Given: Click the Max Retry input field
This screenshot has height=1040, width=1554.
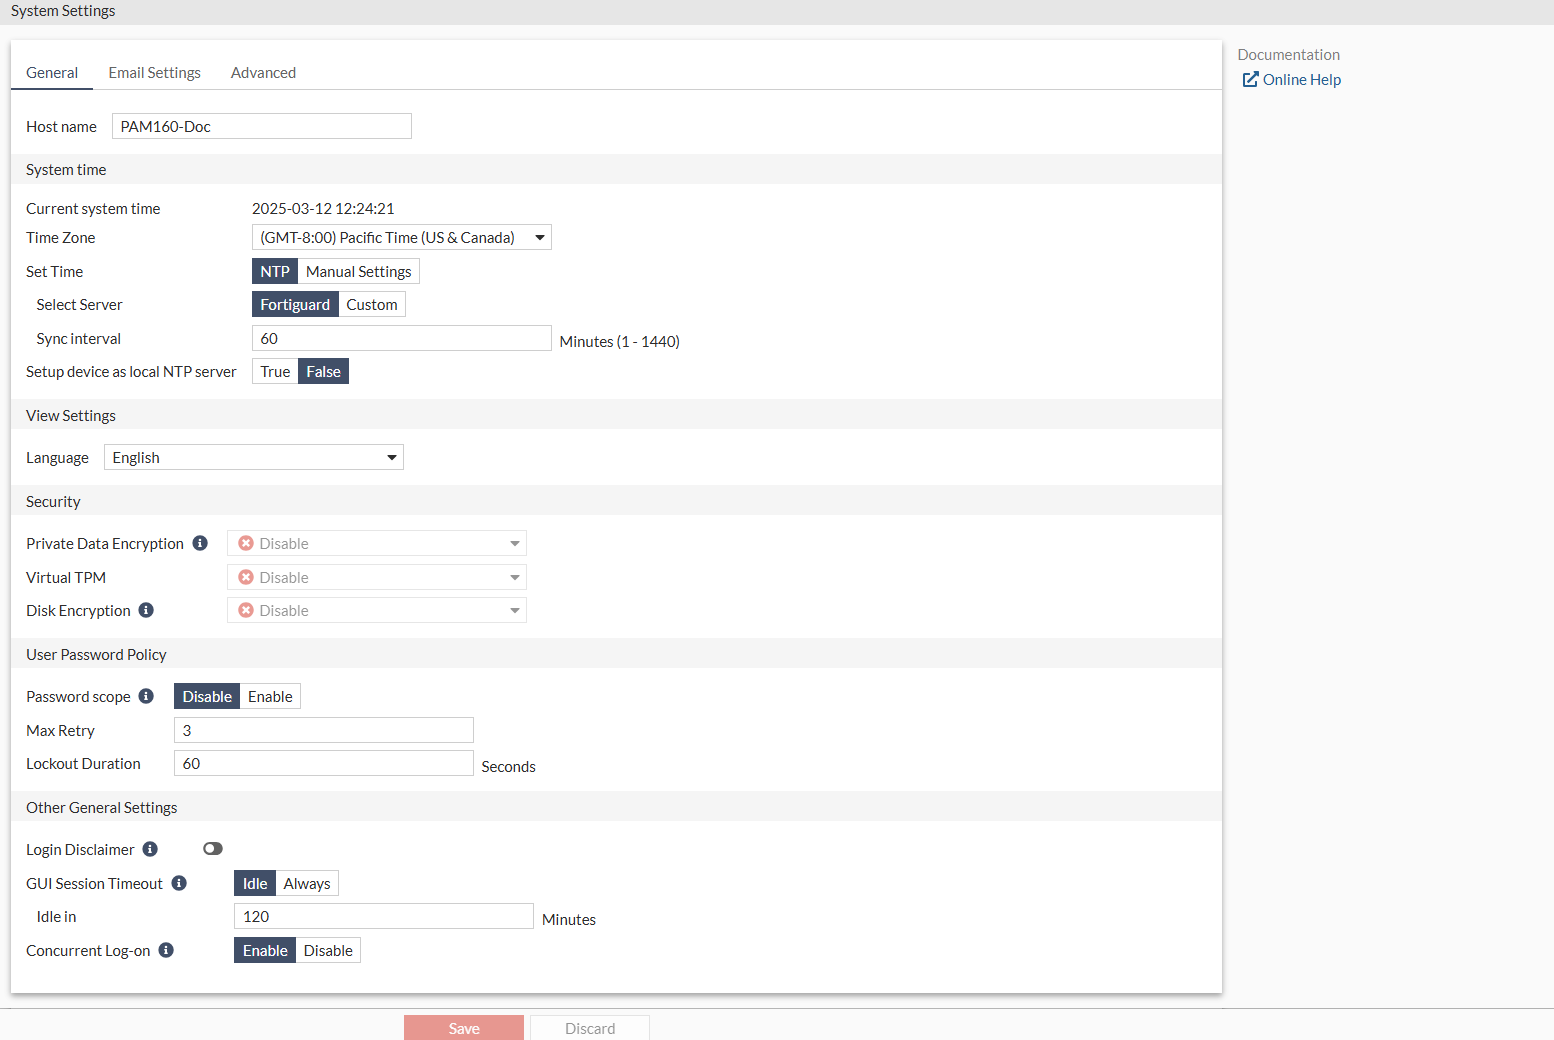Looking at the screenshot, I should click(x=324, y=730).
